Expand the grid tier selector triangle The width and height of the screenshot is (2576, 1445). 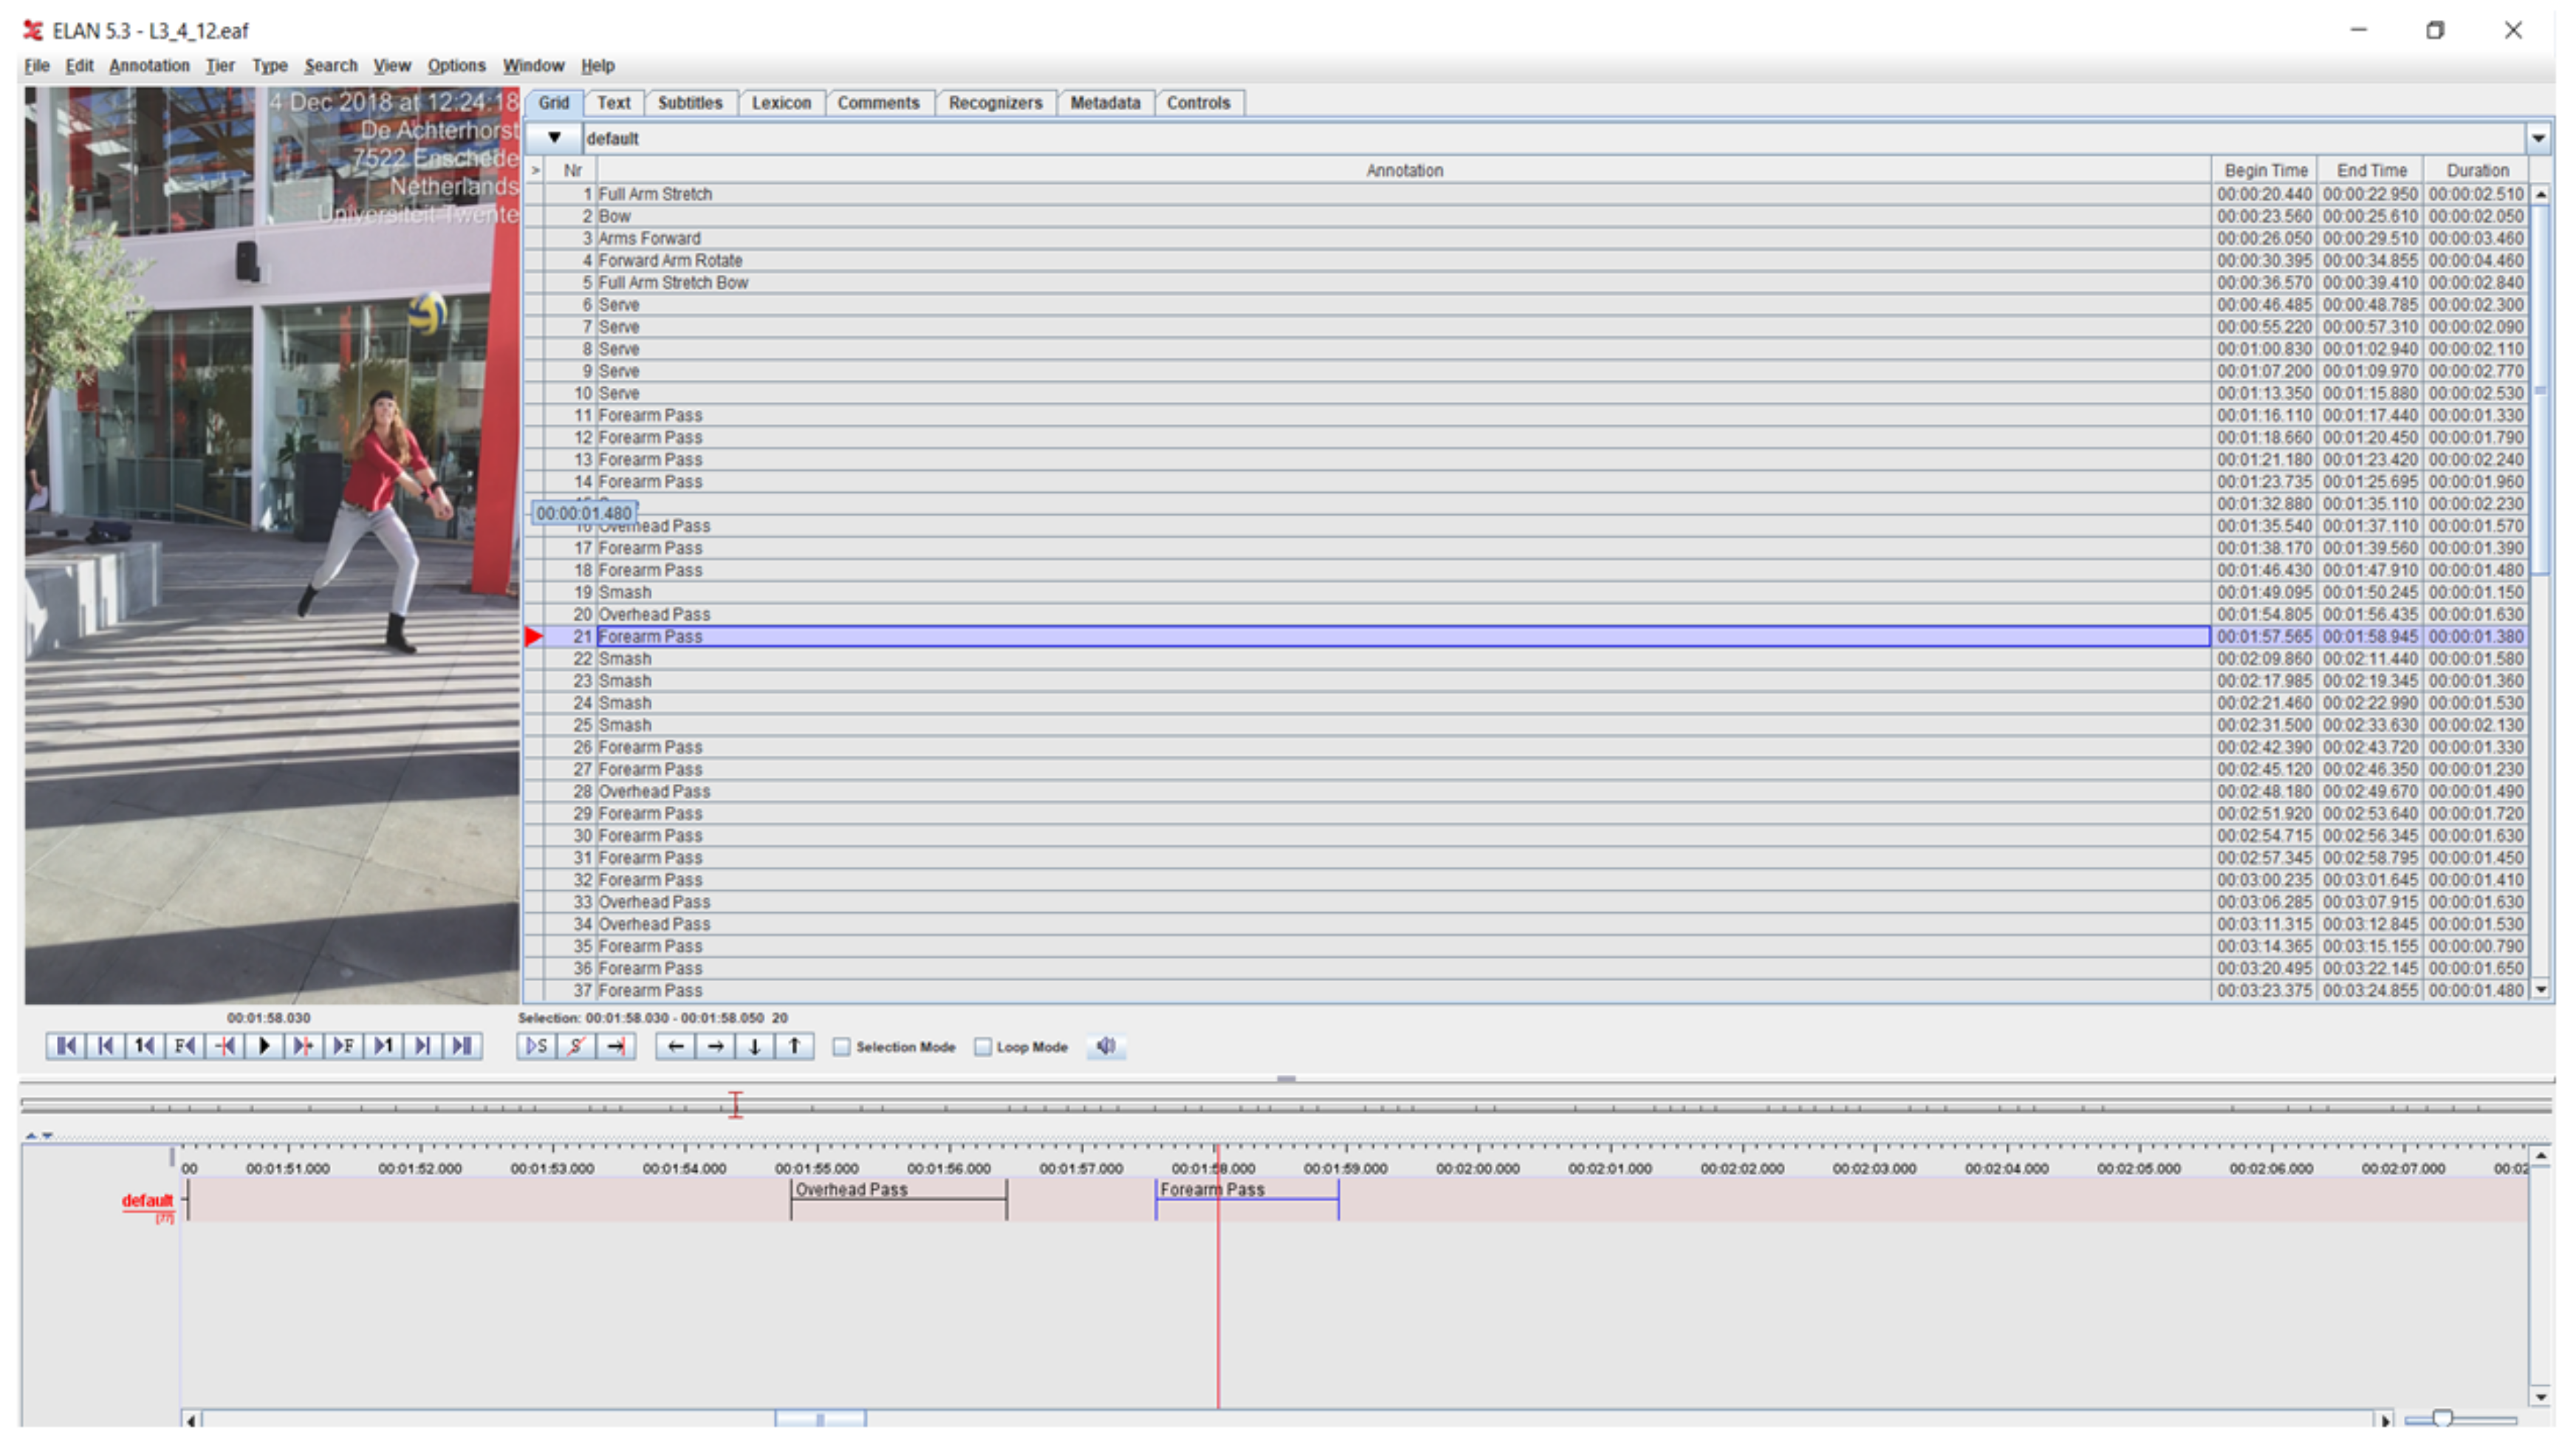pyautogui.click(x=554, y=138)
